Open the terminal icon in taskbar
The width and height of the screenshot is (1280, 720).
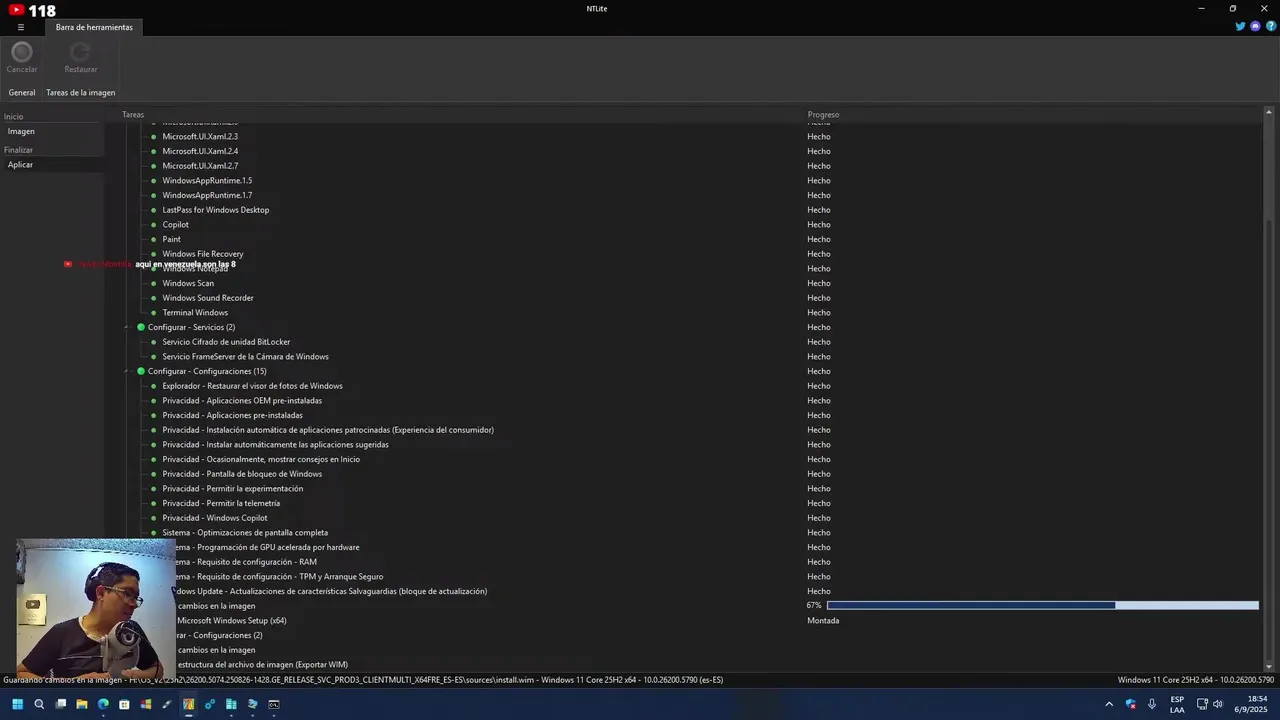[274, 704]
